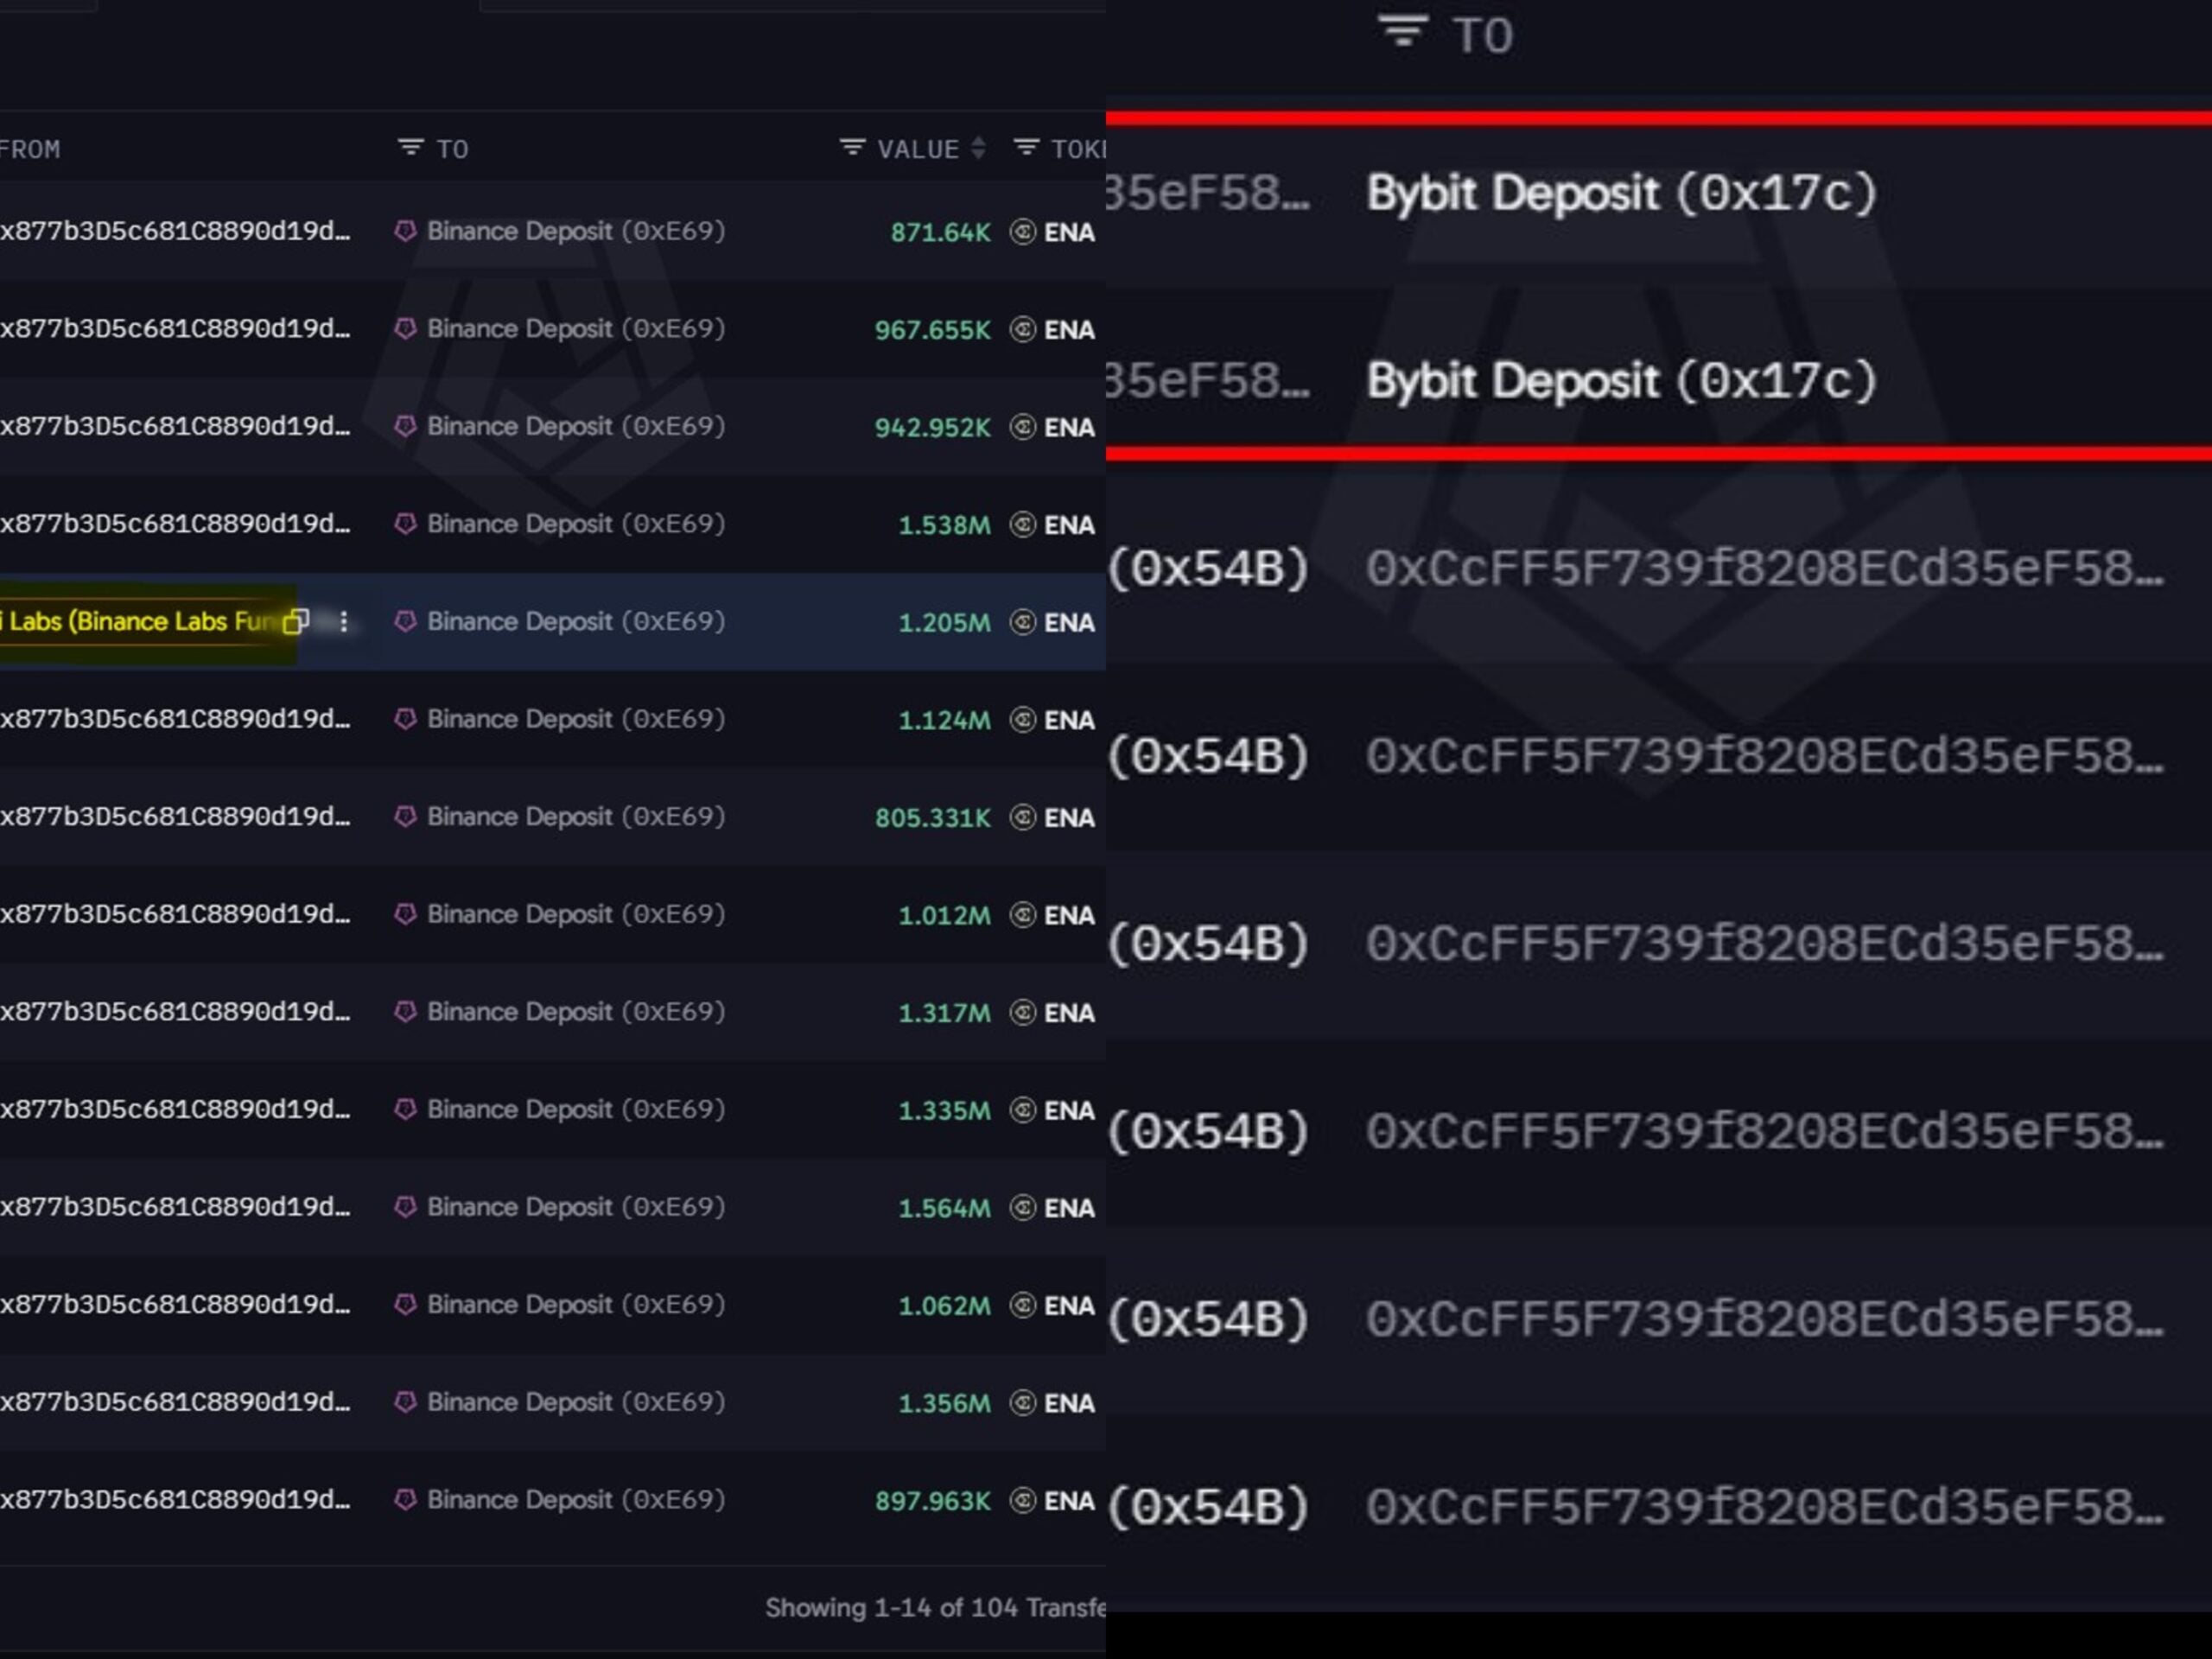Open Binance Deposit (0xE69) in 942.952K row
Image resolution: width=2212 pixels, height=1659 pixels.
click(x=576, y=427)
